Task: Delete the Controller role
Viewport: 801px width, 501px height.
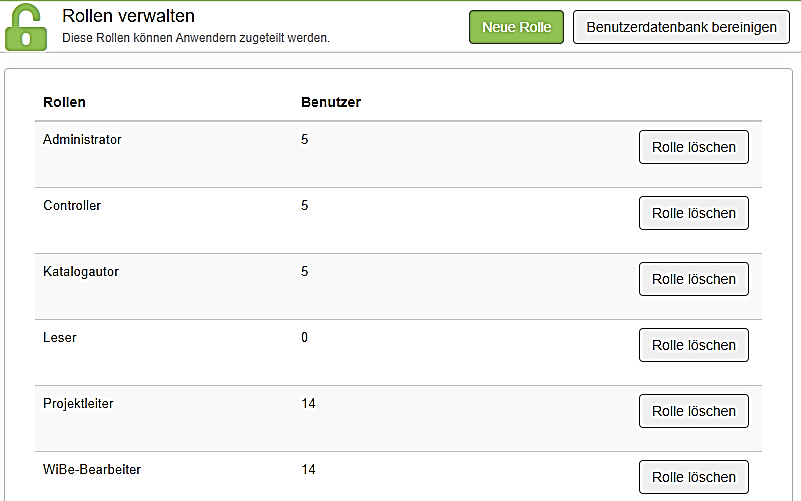Action: [693, 213]
